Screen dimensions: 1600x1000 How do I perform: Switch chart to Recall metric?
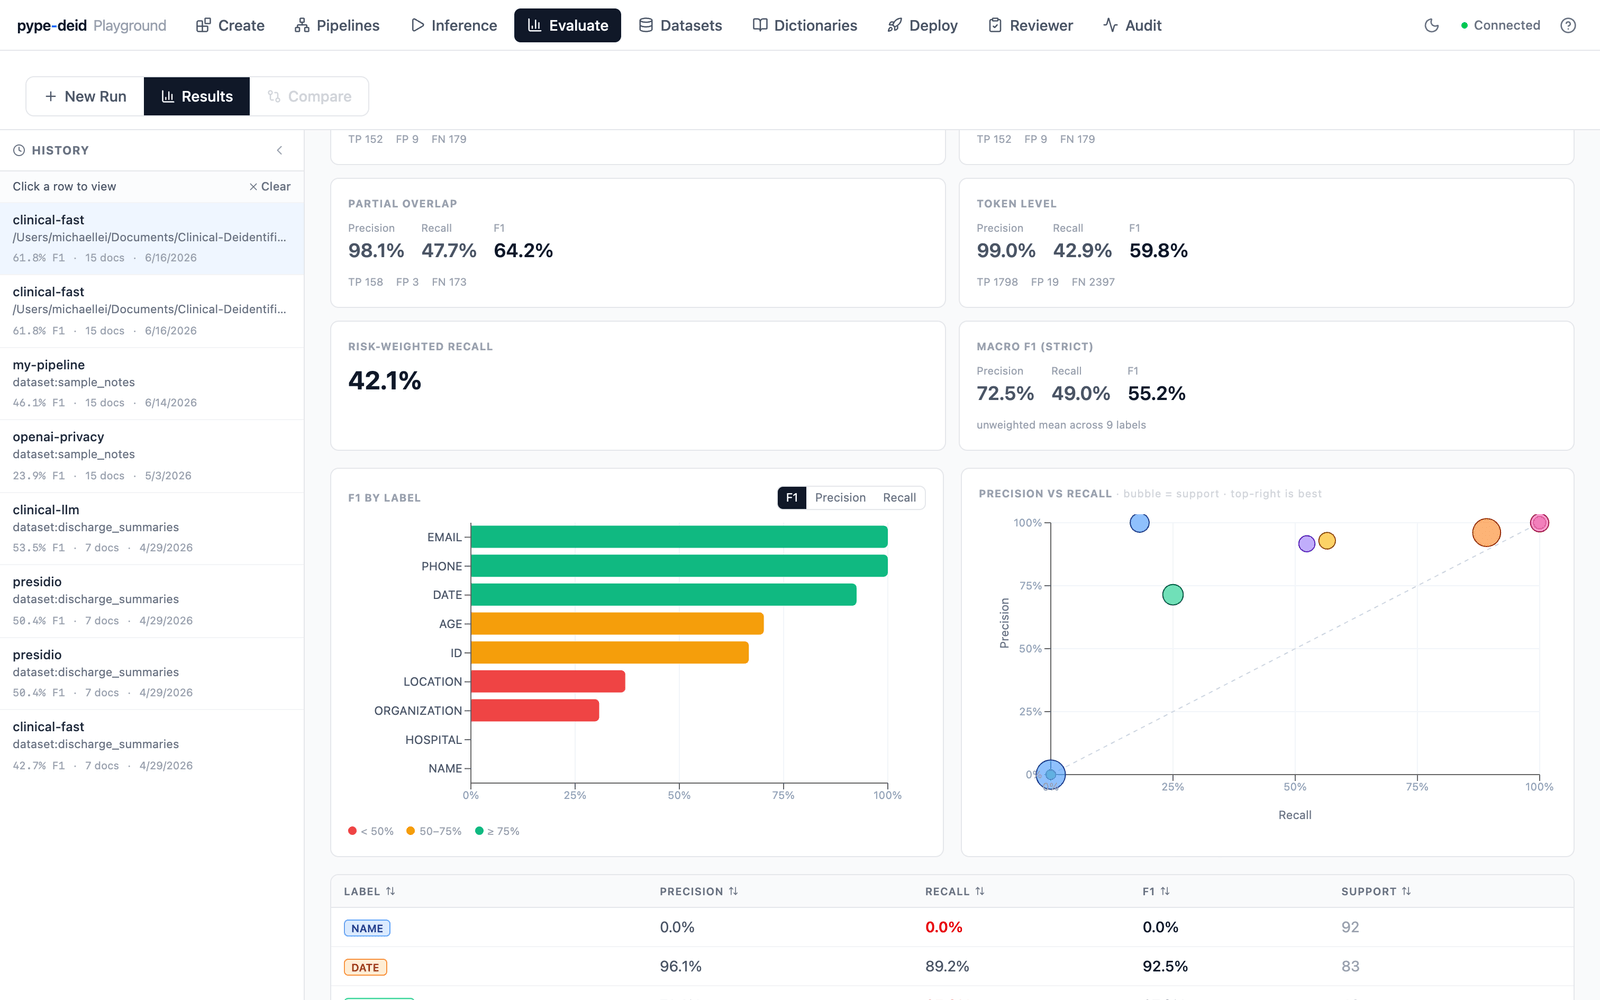point(899,498)
